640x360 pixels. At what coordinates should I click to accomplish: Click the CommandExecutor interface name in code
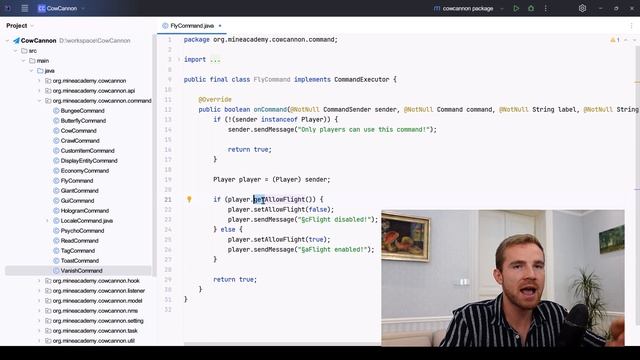(x=362, y=80)
